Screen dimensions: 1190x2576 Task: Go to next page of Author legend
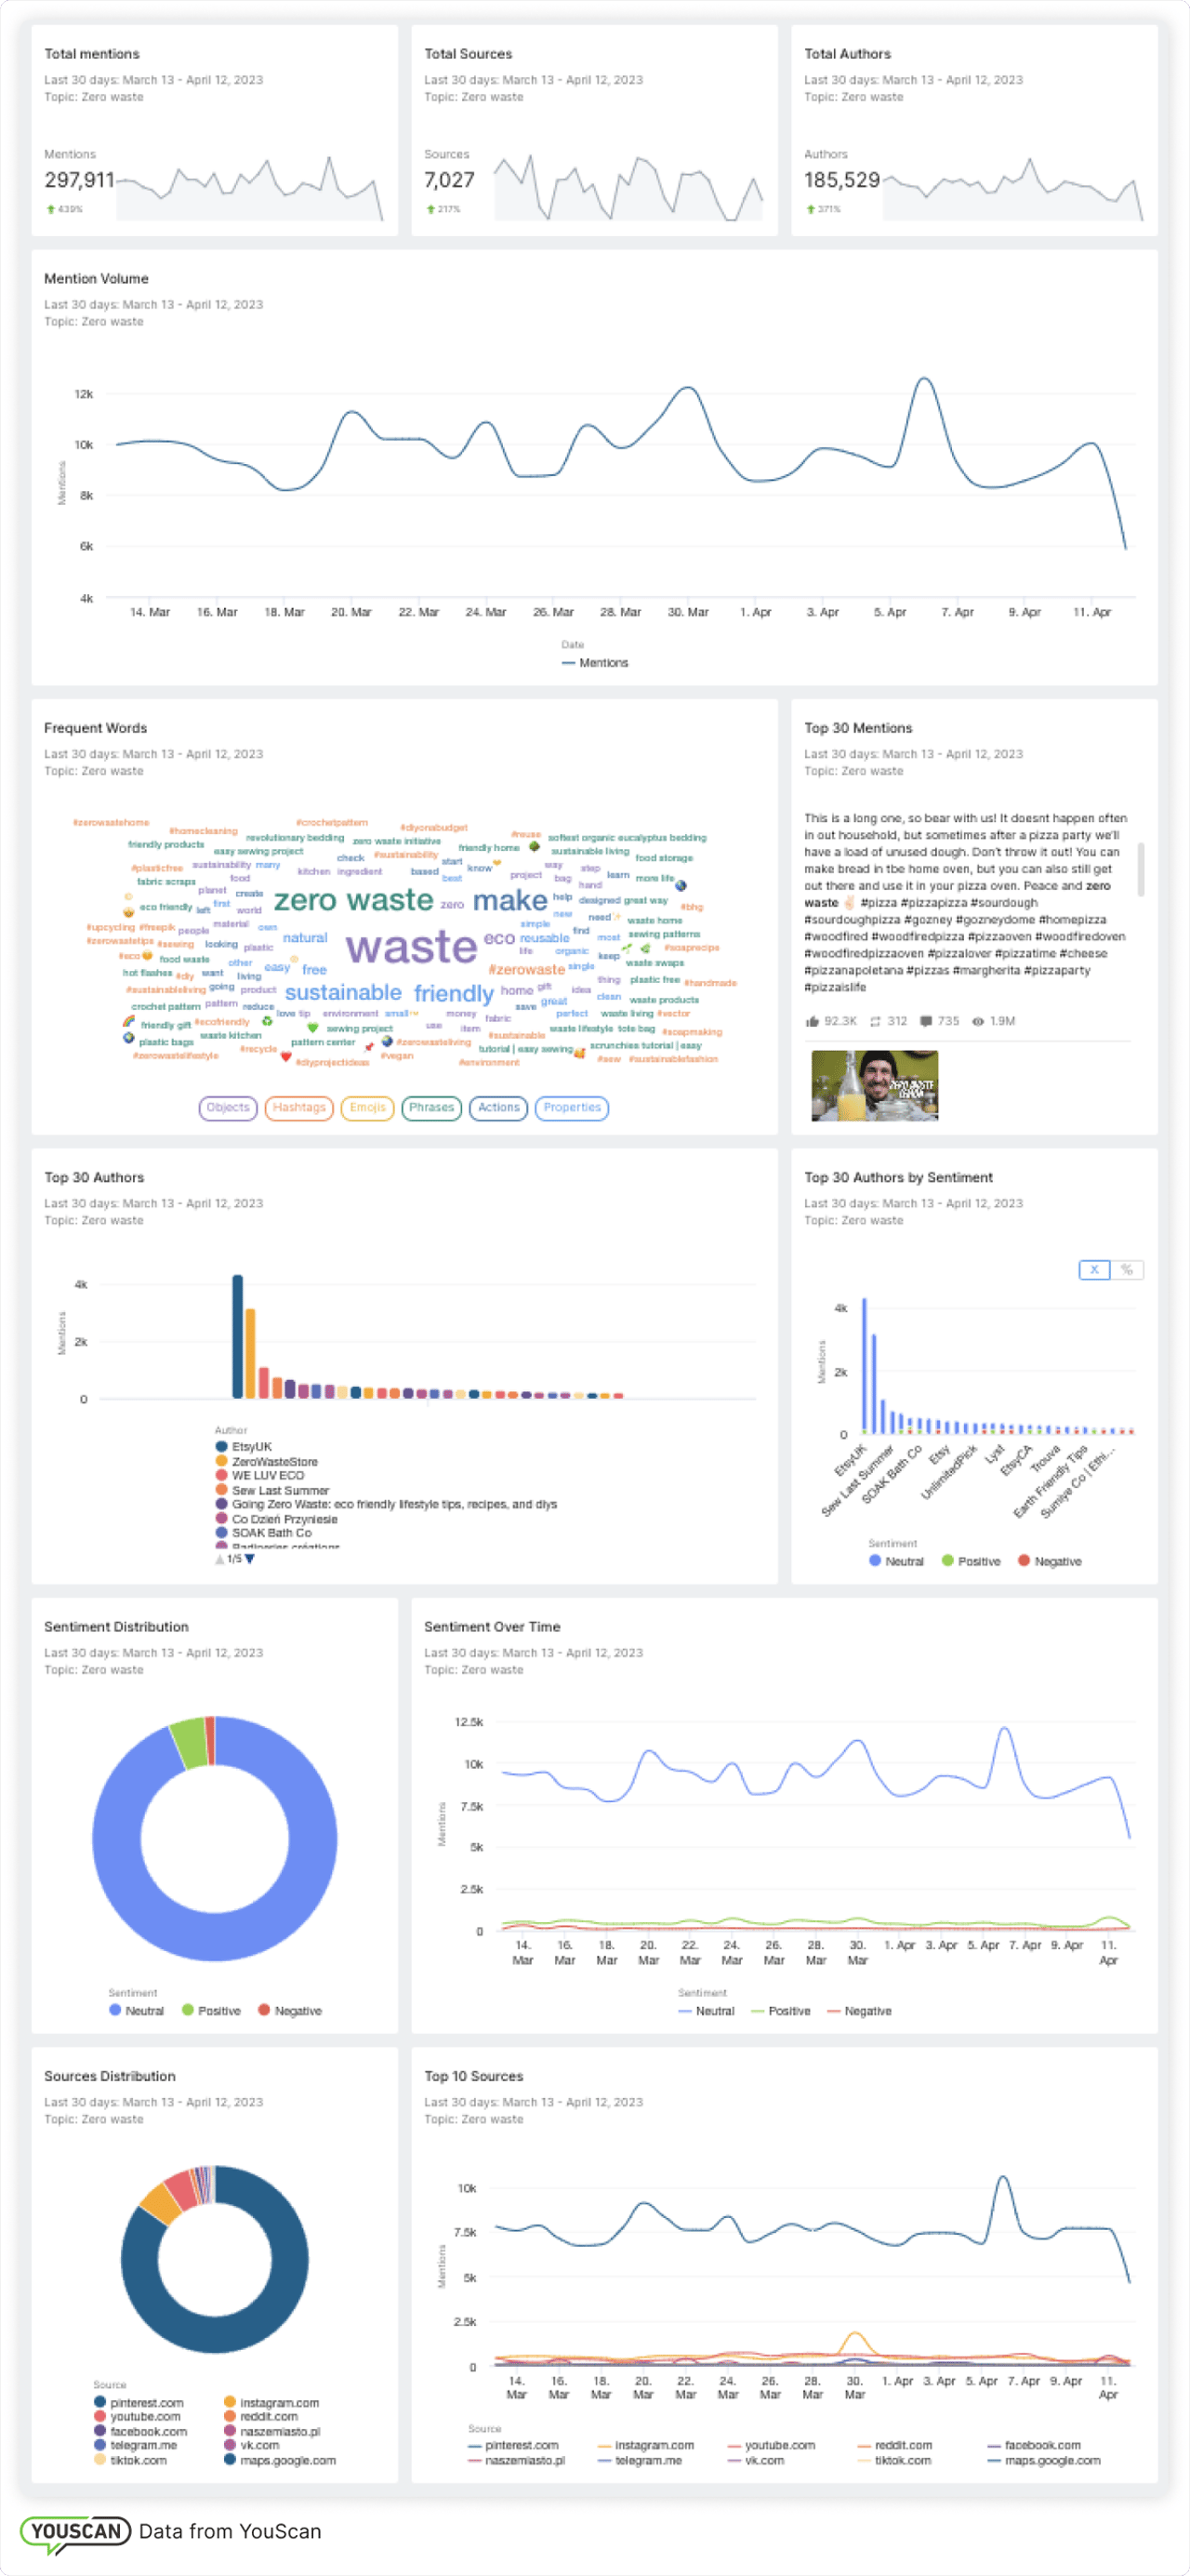[x=250, y=1558]
